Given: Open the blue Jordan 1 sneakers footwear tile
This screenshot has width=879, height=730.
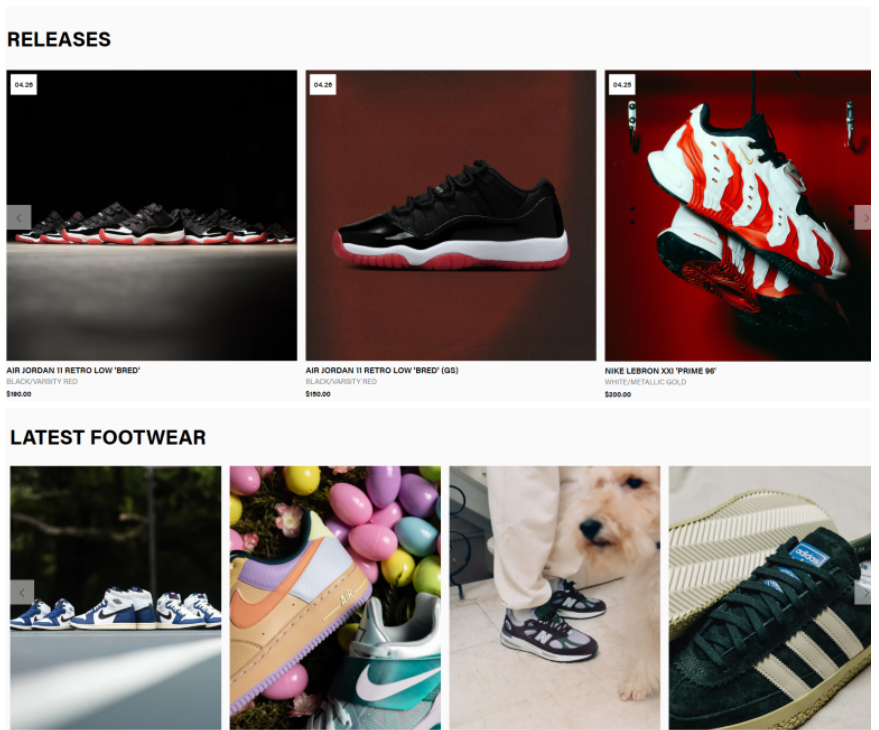Looking at the screenshot, I should pyautogui.click(x=115, y=598).
